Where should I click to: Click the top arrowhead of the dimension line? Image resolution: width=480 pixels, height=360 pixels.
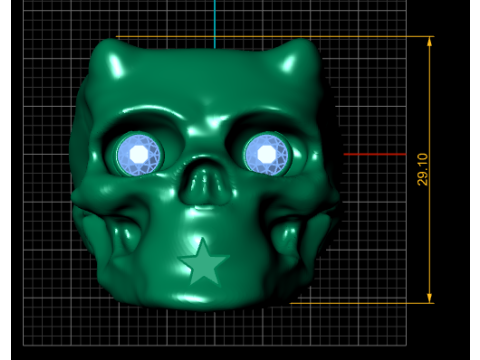[429, 42]
